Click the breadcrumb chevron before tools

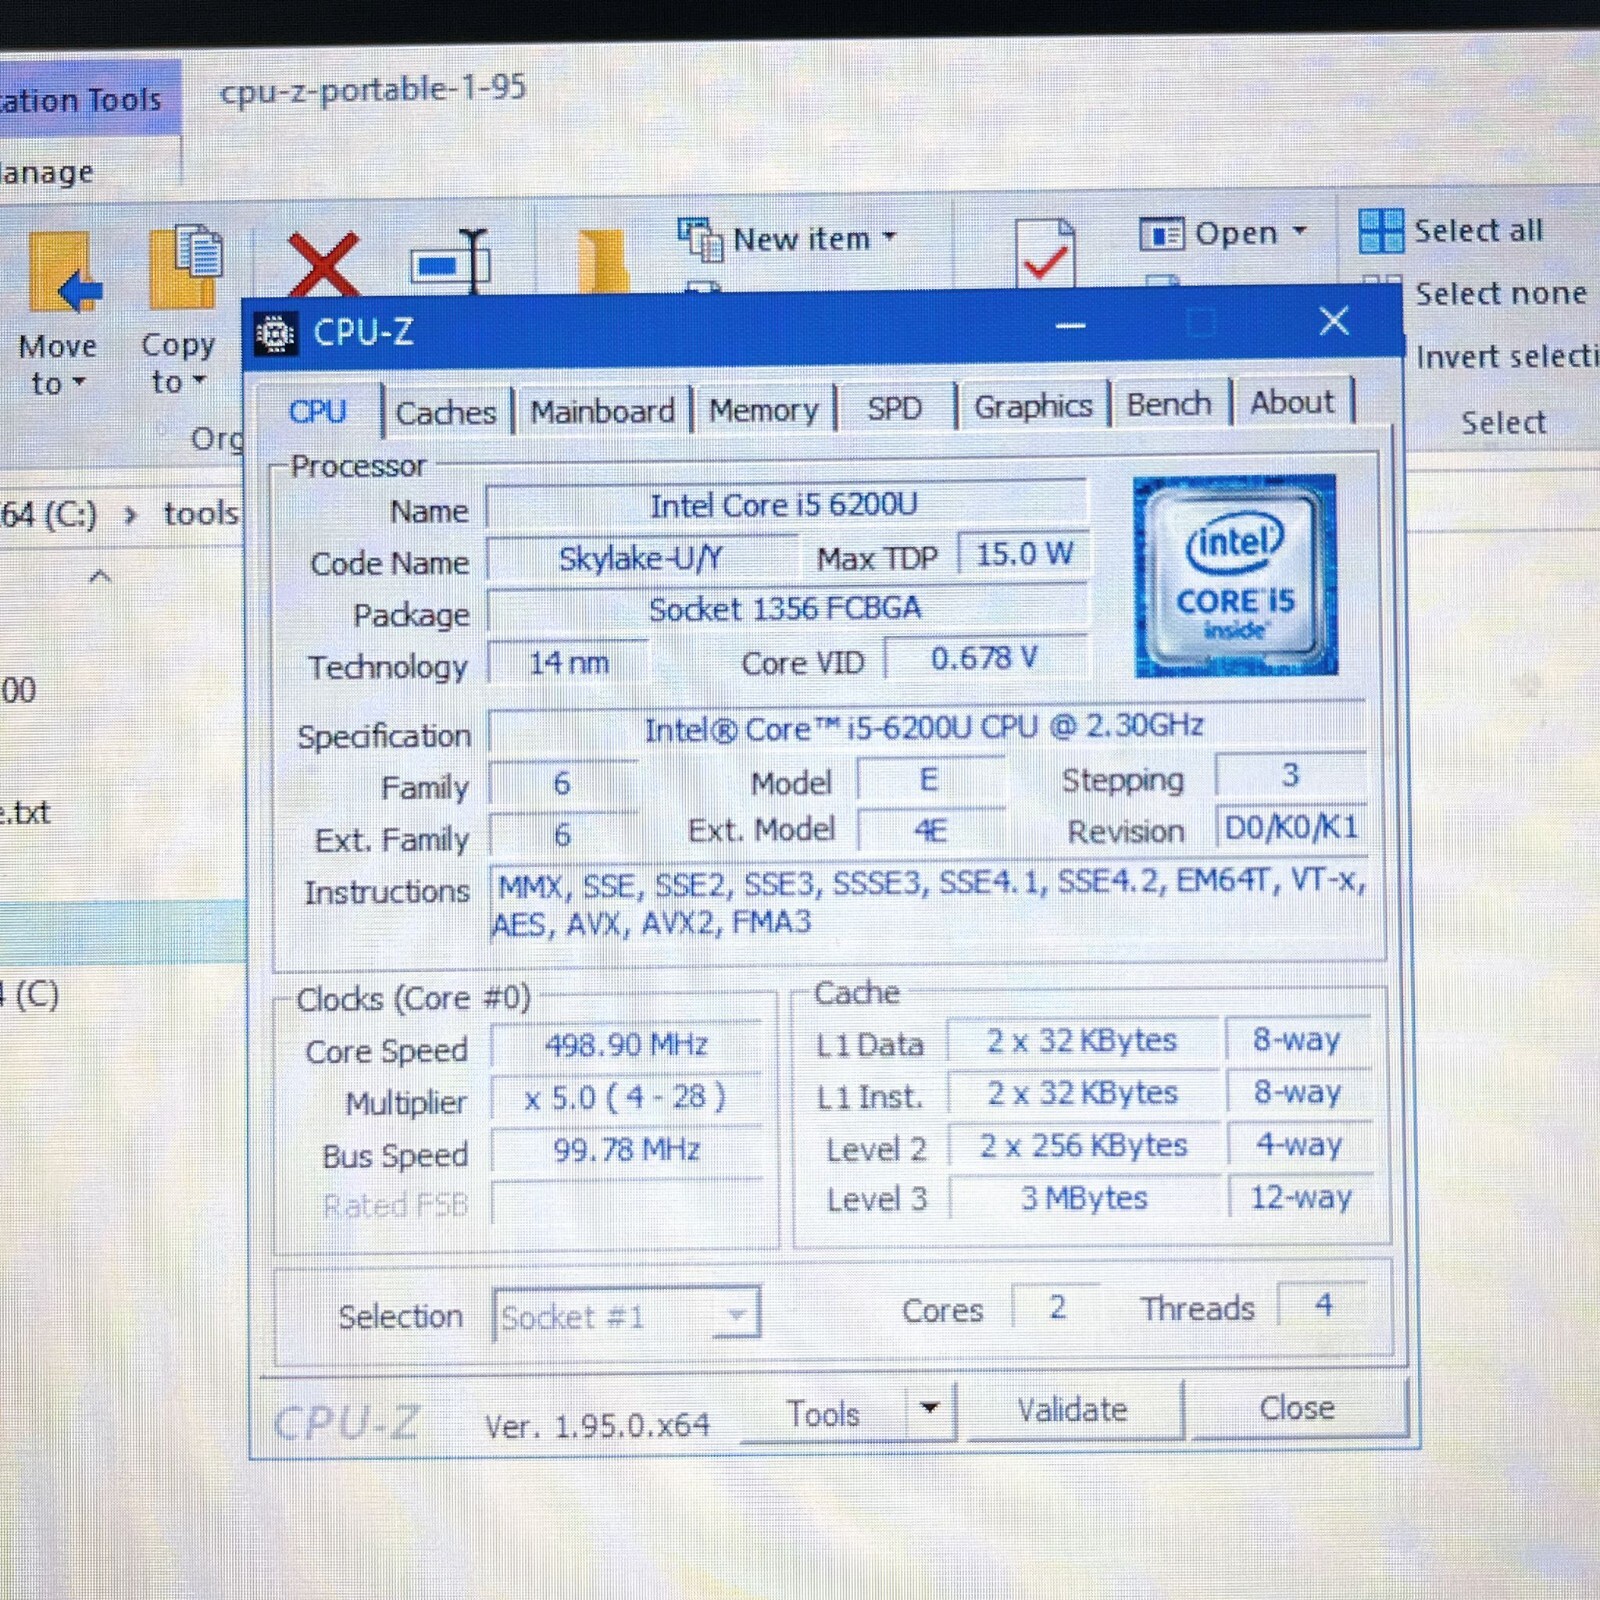point(130,516)
